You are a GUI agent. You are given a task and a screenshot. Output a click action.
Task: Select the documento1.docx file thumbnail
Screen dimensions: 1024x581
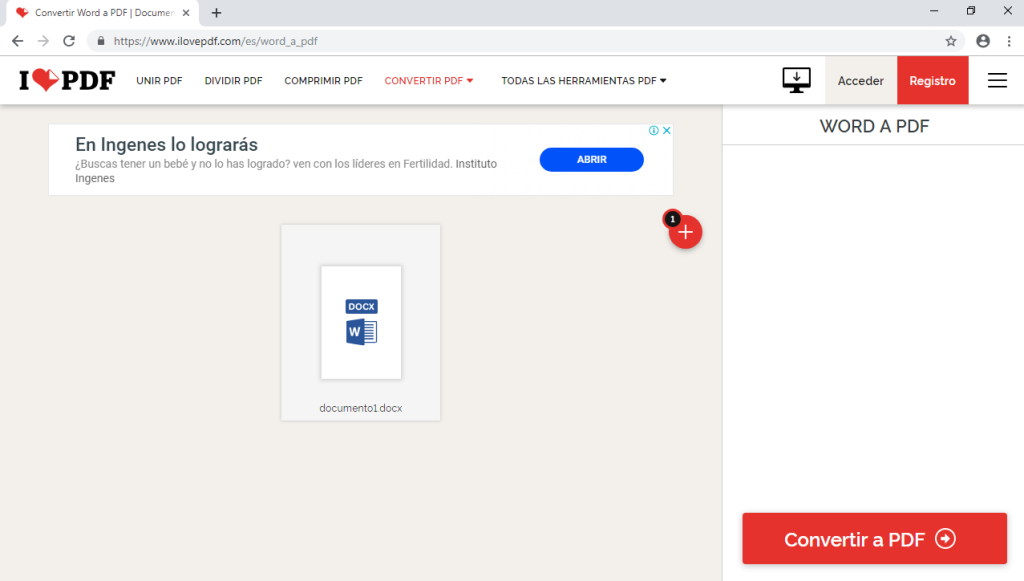[x=361, y=322]
